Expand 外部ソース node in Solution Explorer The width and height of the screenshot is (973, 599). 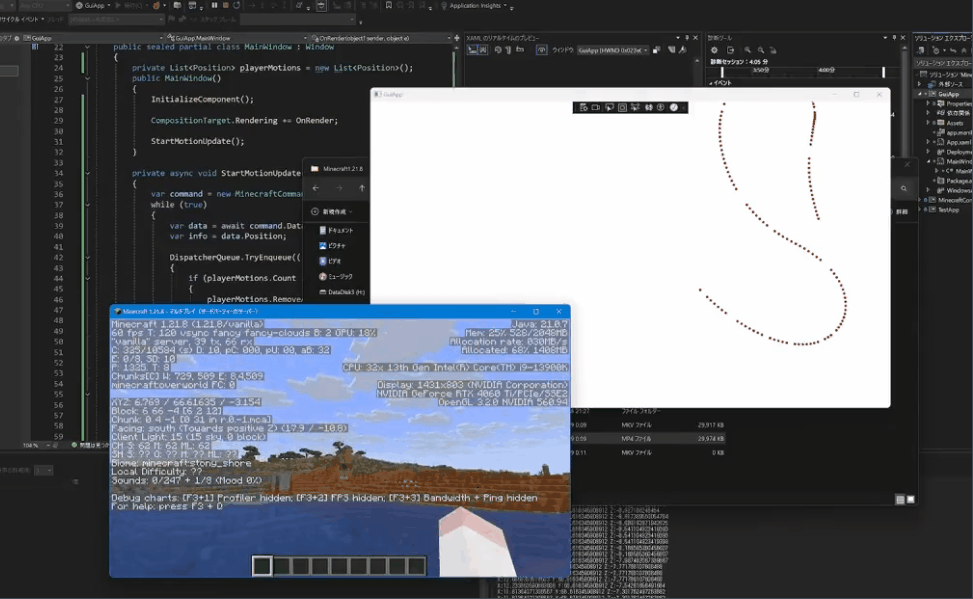click(x=920, y=84)
